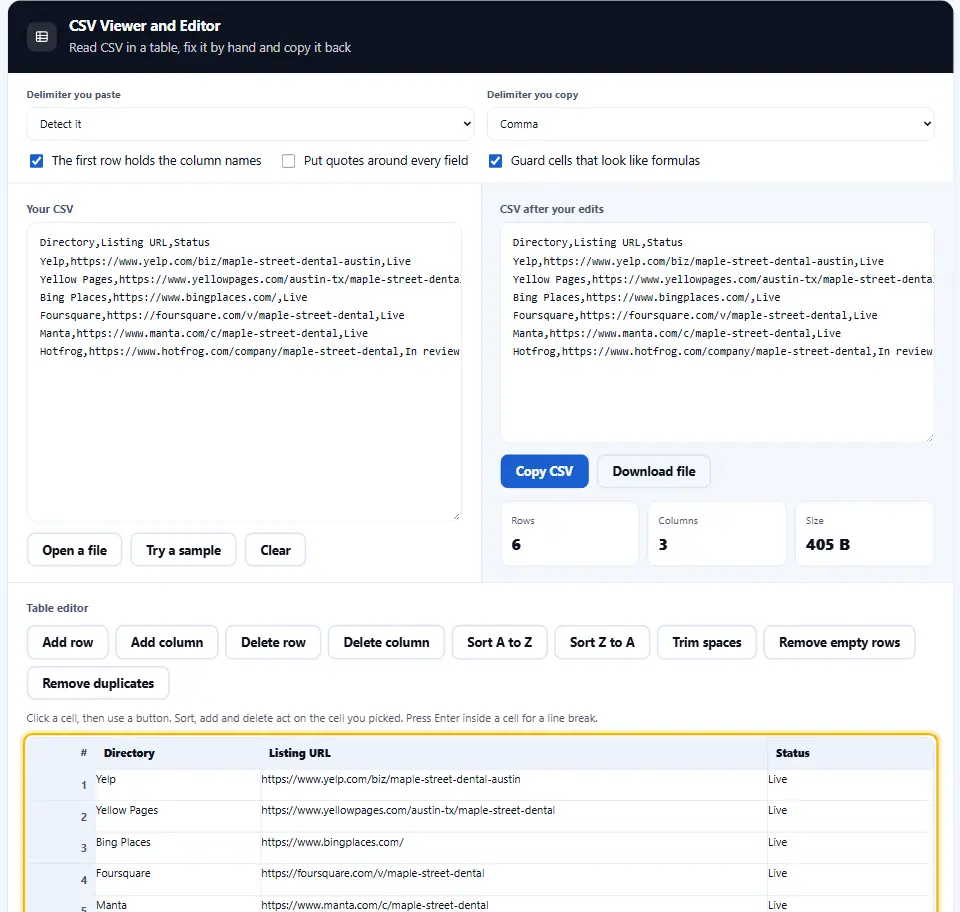Click the Yellow Pages directory cell
960x912 pixels.
(x=178, y=816)
